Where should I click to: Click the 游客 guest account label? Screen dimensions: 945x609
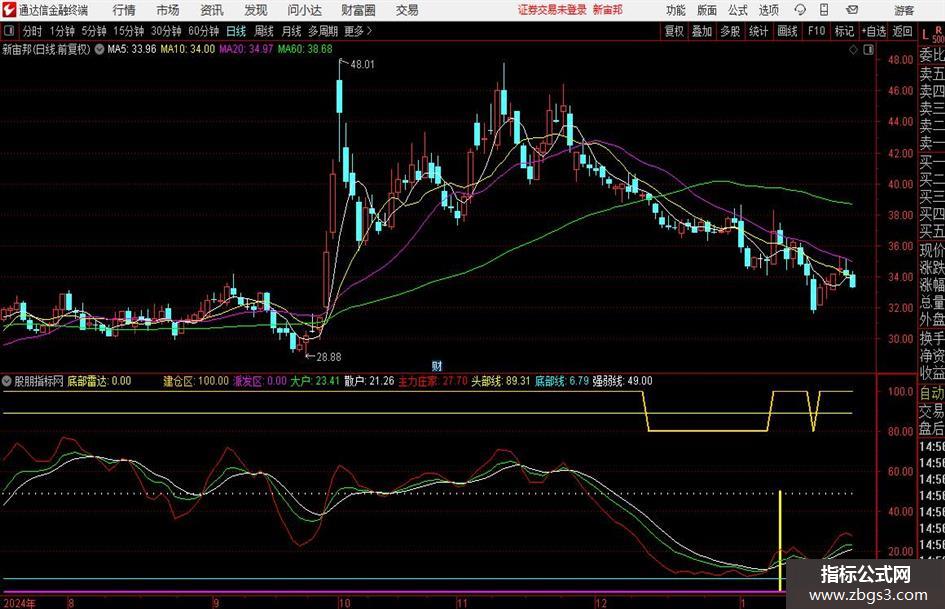(904, 10)
